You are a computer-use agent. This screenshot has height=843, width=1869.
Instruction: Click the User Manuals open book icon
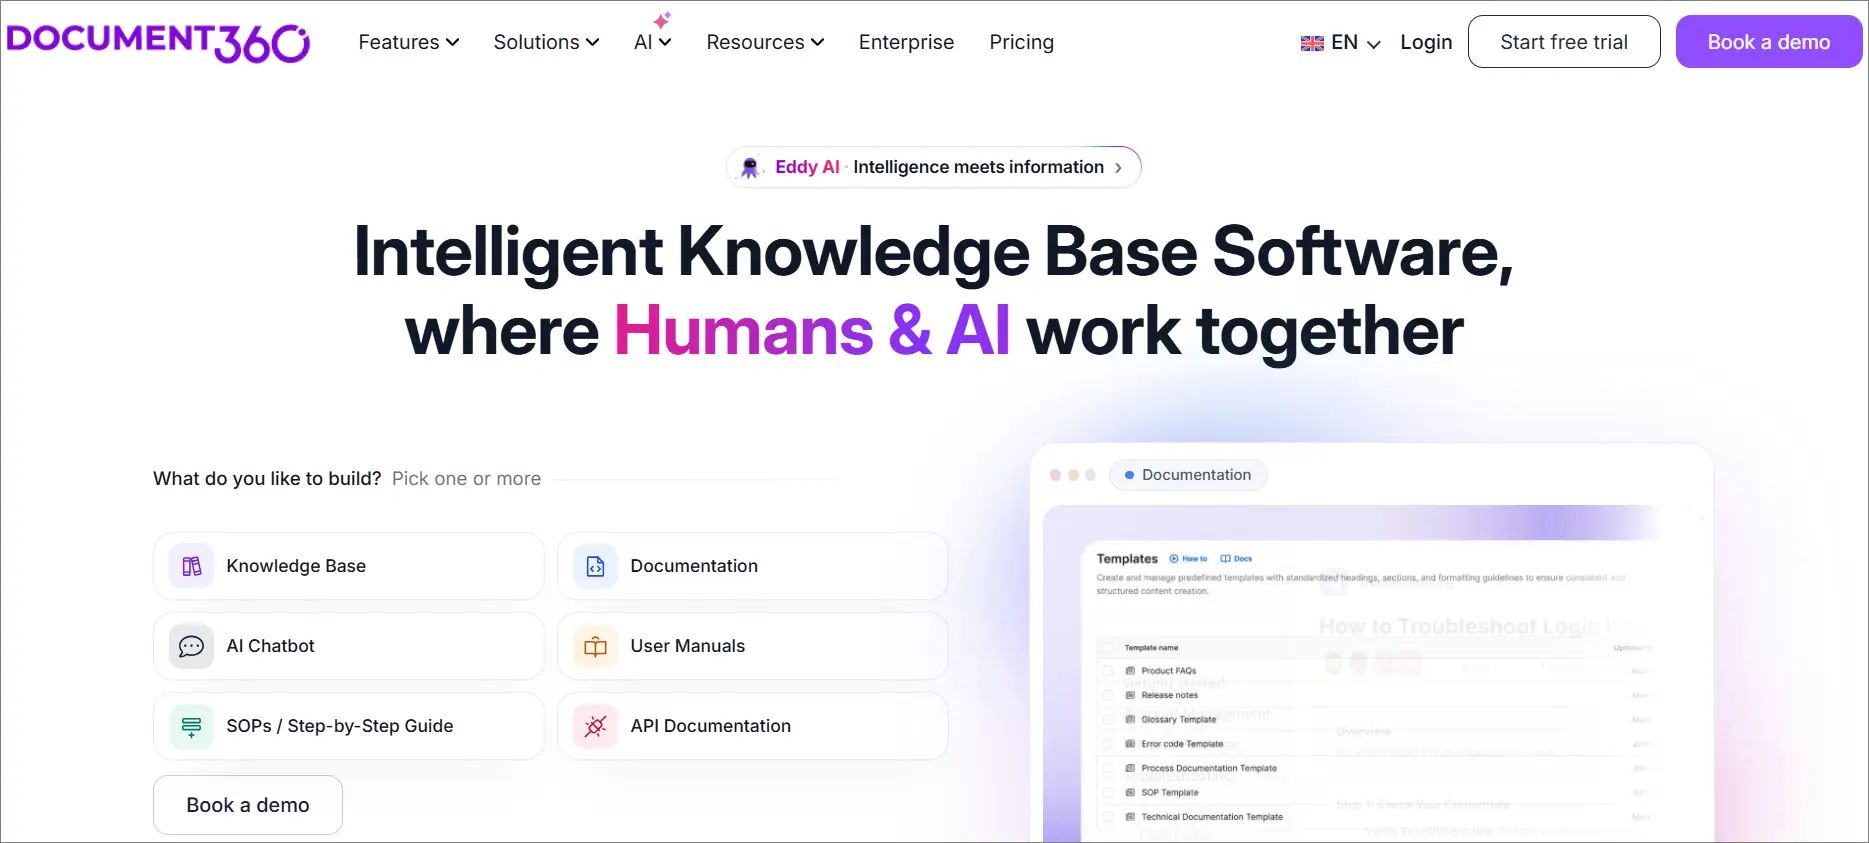(596, 646)
